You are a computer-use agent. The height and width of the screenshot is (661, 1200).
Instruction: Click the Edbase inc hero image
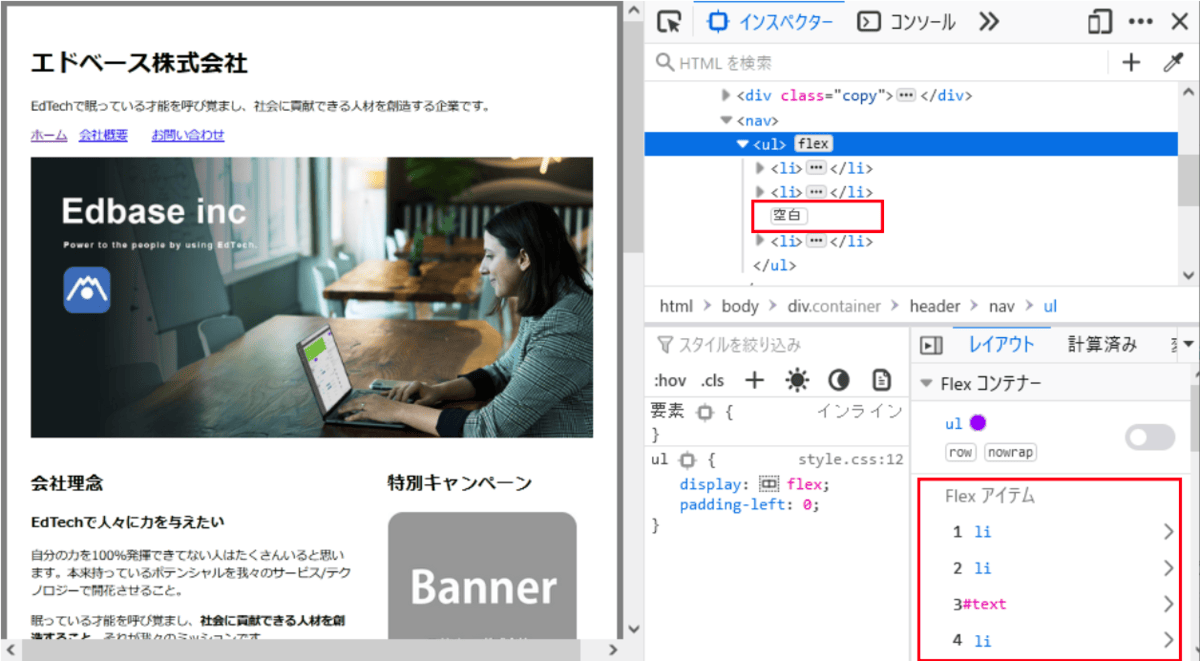312,297
